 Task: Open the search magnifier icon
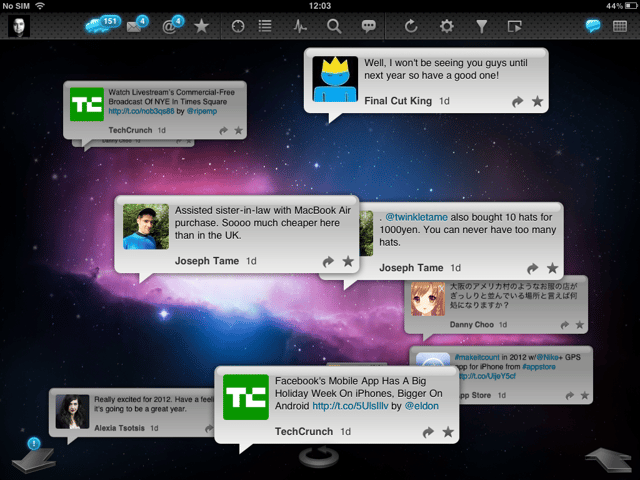tap(334, 27)
